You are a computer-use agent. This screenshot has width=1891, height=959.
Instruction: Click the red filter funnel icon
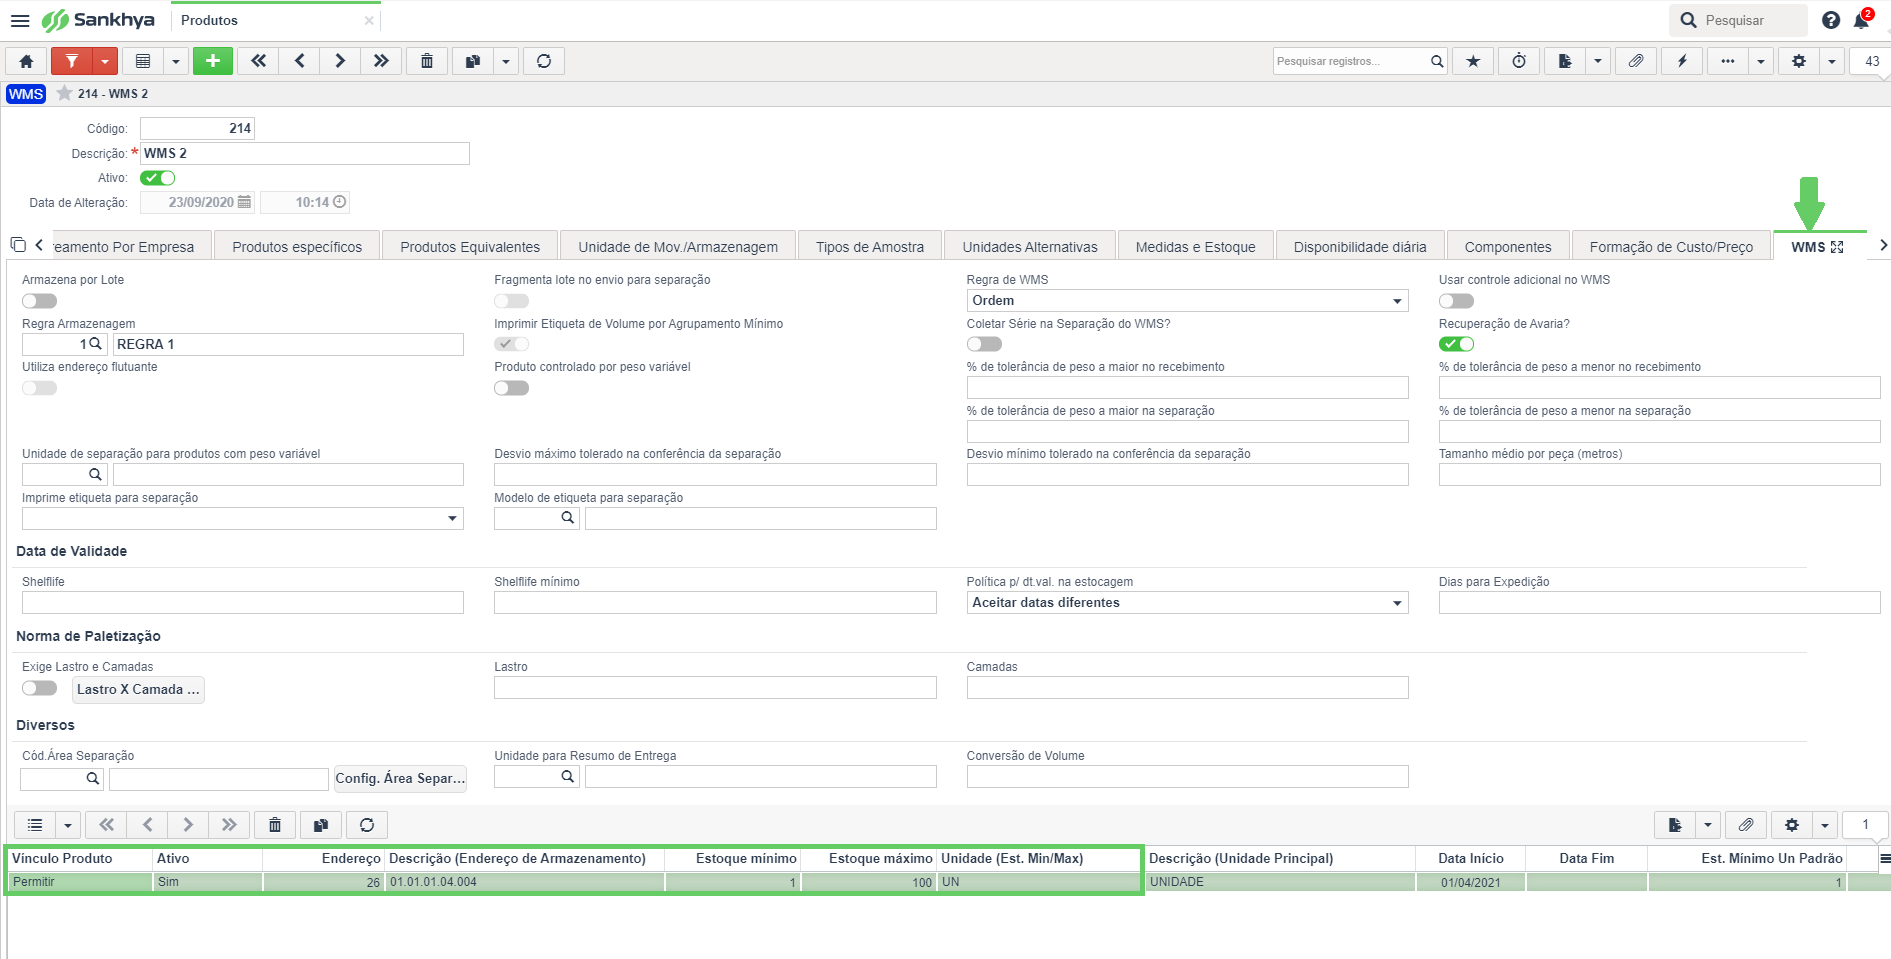[72, 61]
